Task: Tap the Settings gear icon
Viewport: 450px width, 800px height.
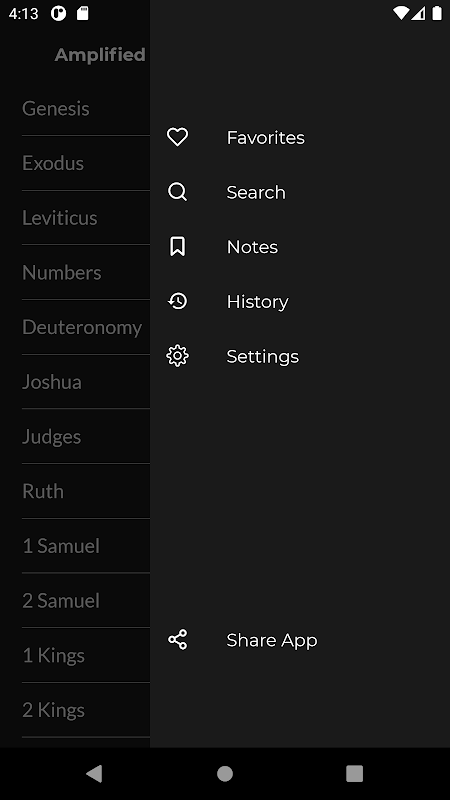Action: pos(178,356)
